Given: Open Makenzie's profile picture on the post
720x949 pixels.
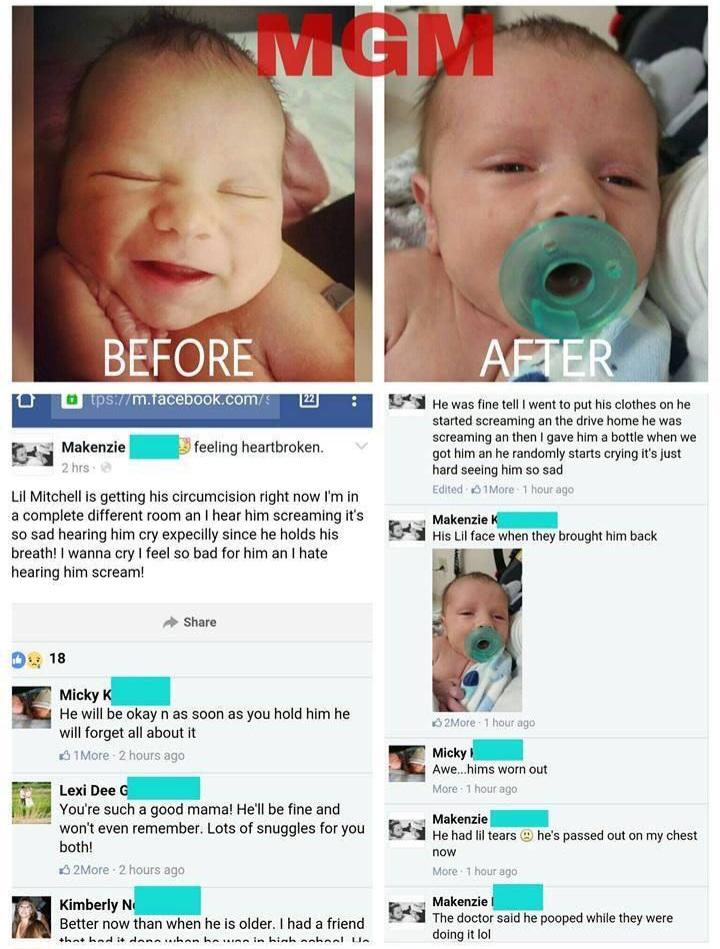Looking at the screenshot, I should click(33, 455).
